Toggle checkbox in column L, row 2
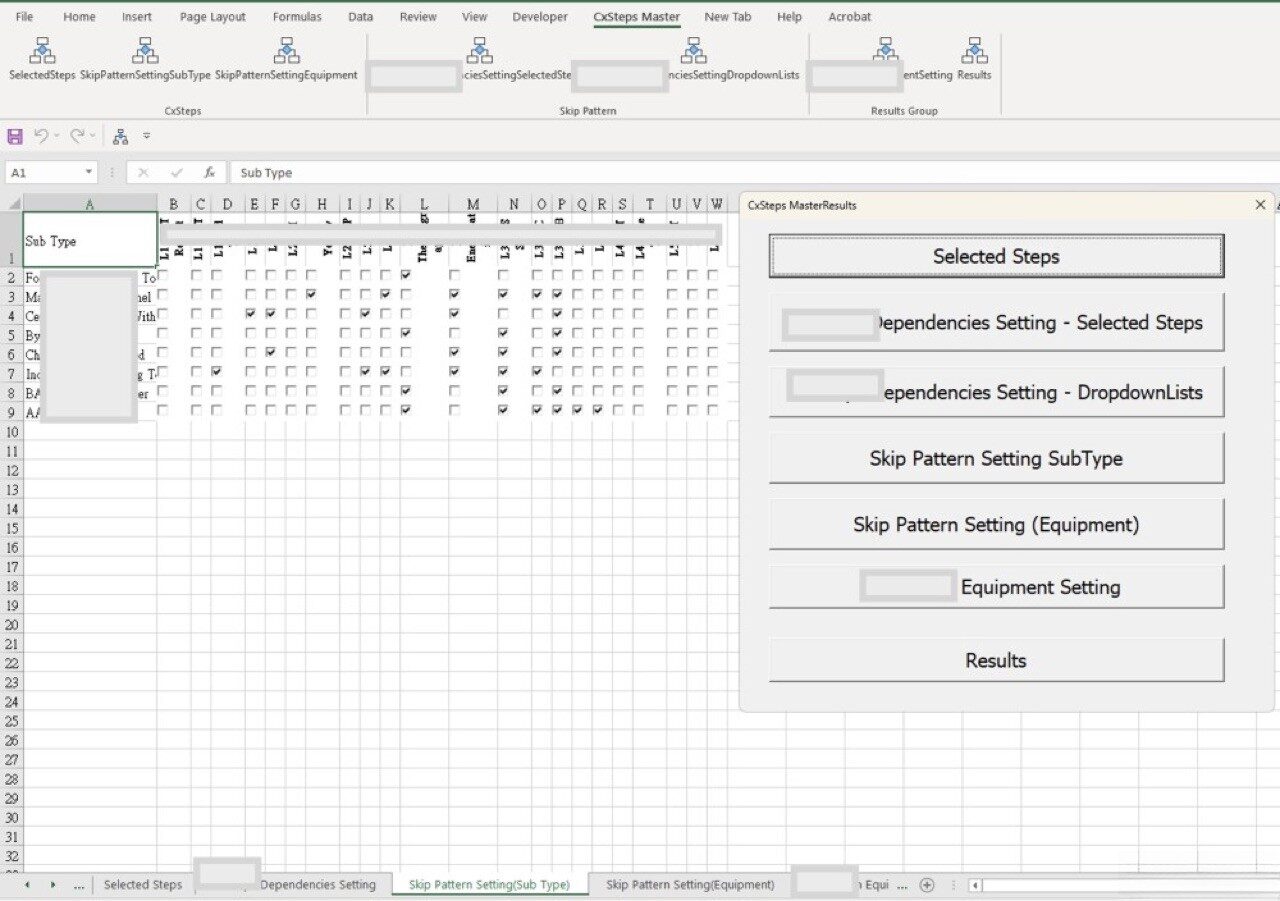Viewport: 1280px width, 901px height. click(x=405, y=275)
